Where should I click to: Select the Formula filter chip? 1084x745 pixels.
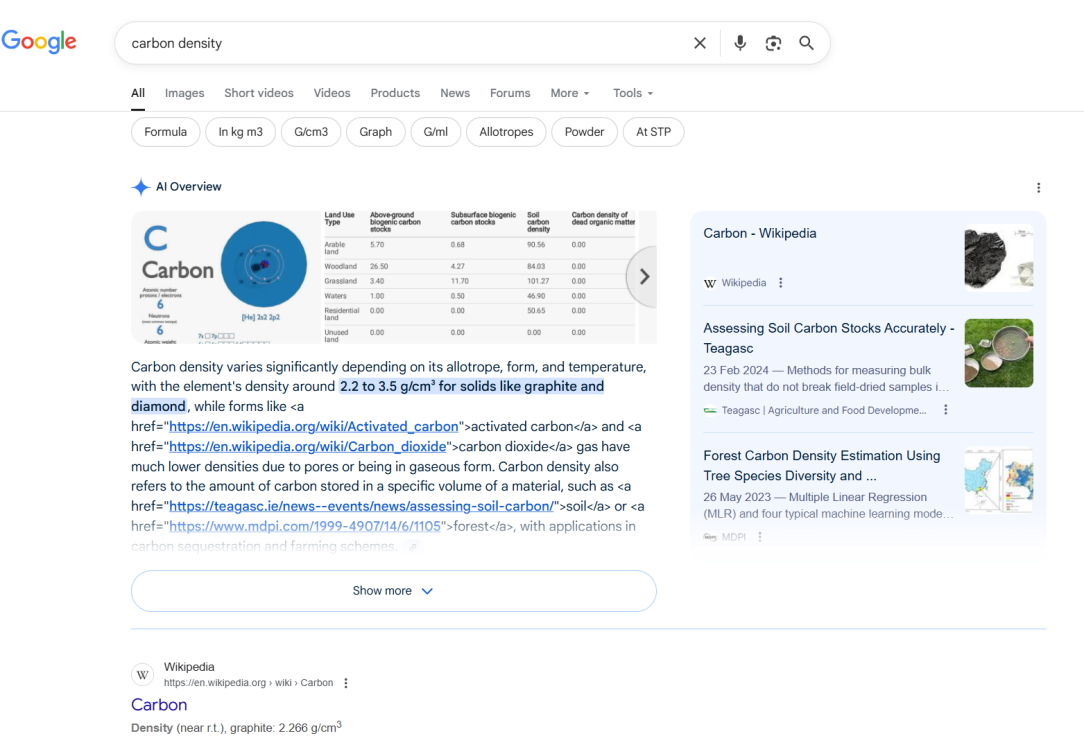click(165, 132)
